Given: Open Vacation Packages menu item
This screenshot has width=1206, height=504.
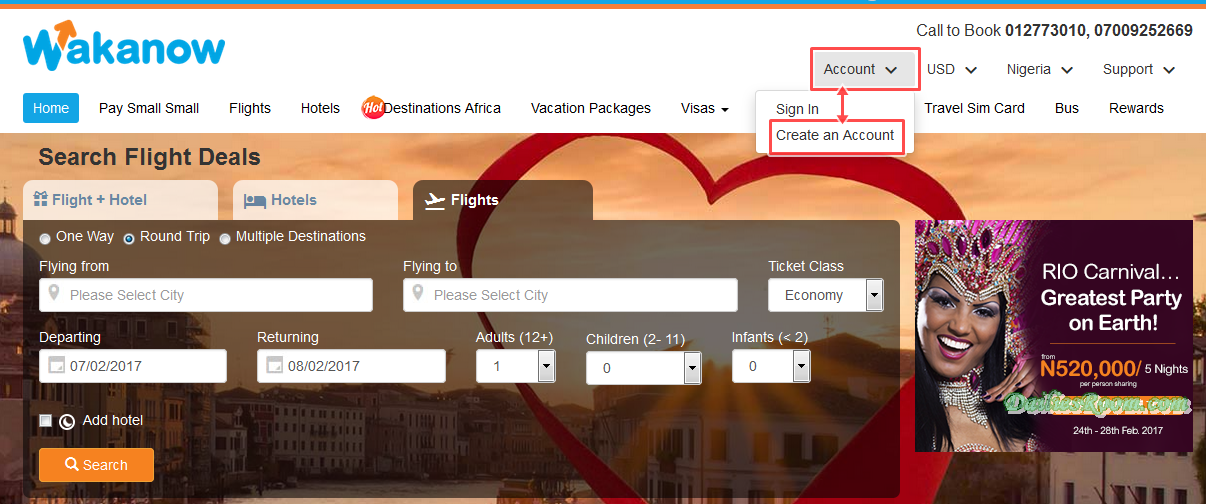Looking at the screenshot, I should 591,108.
